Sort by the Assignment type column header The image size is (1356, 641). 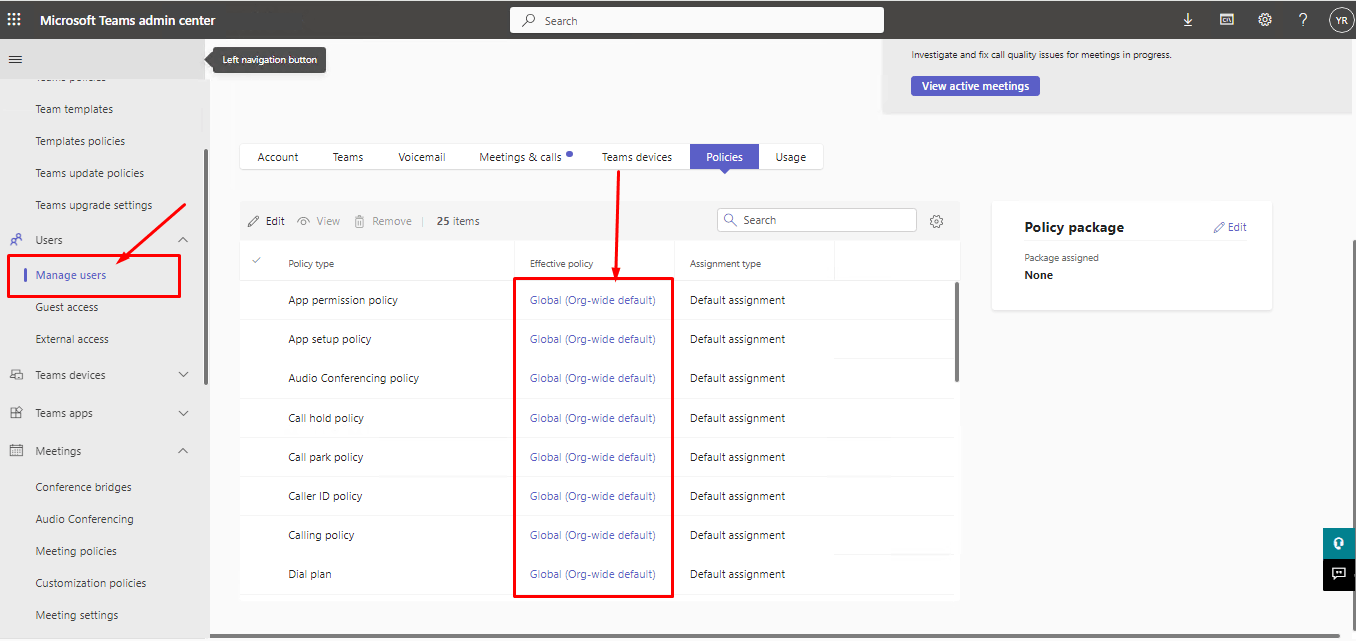pos(725,264)
